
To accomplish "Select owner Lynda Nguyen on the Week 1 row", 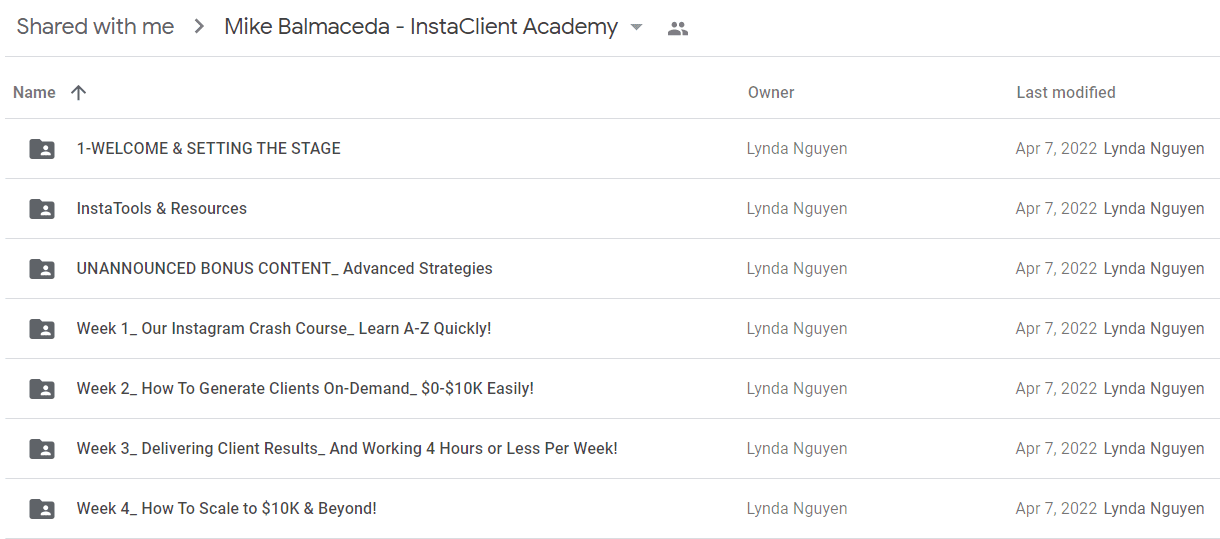I will click(797, 328).
